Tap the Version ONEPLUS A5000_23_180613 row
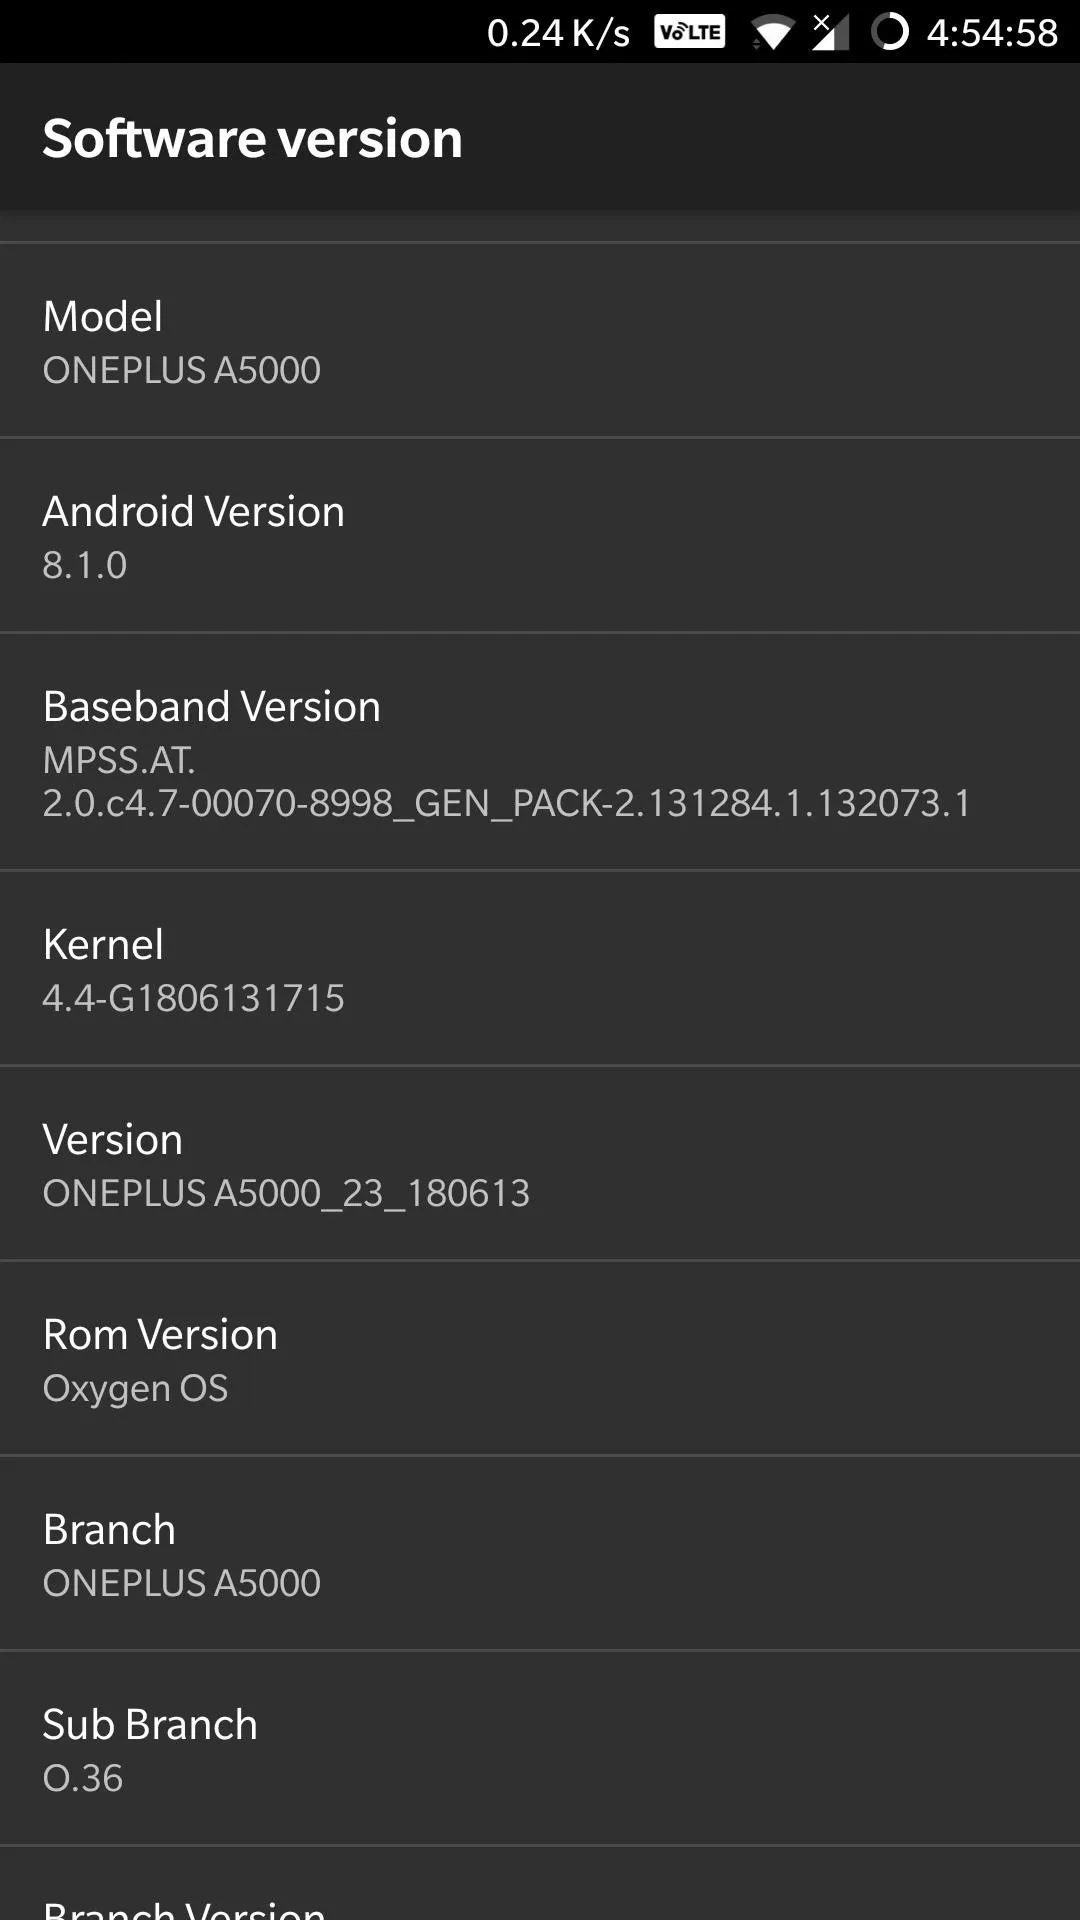 (540, 1163)
